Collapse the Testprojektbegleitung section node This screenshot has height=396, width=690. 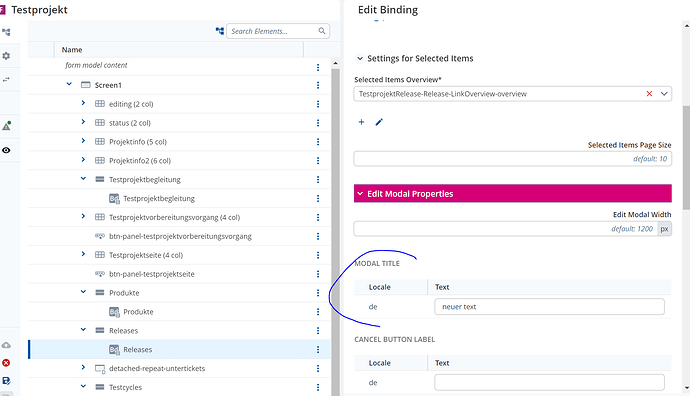[x=83, y=179]
